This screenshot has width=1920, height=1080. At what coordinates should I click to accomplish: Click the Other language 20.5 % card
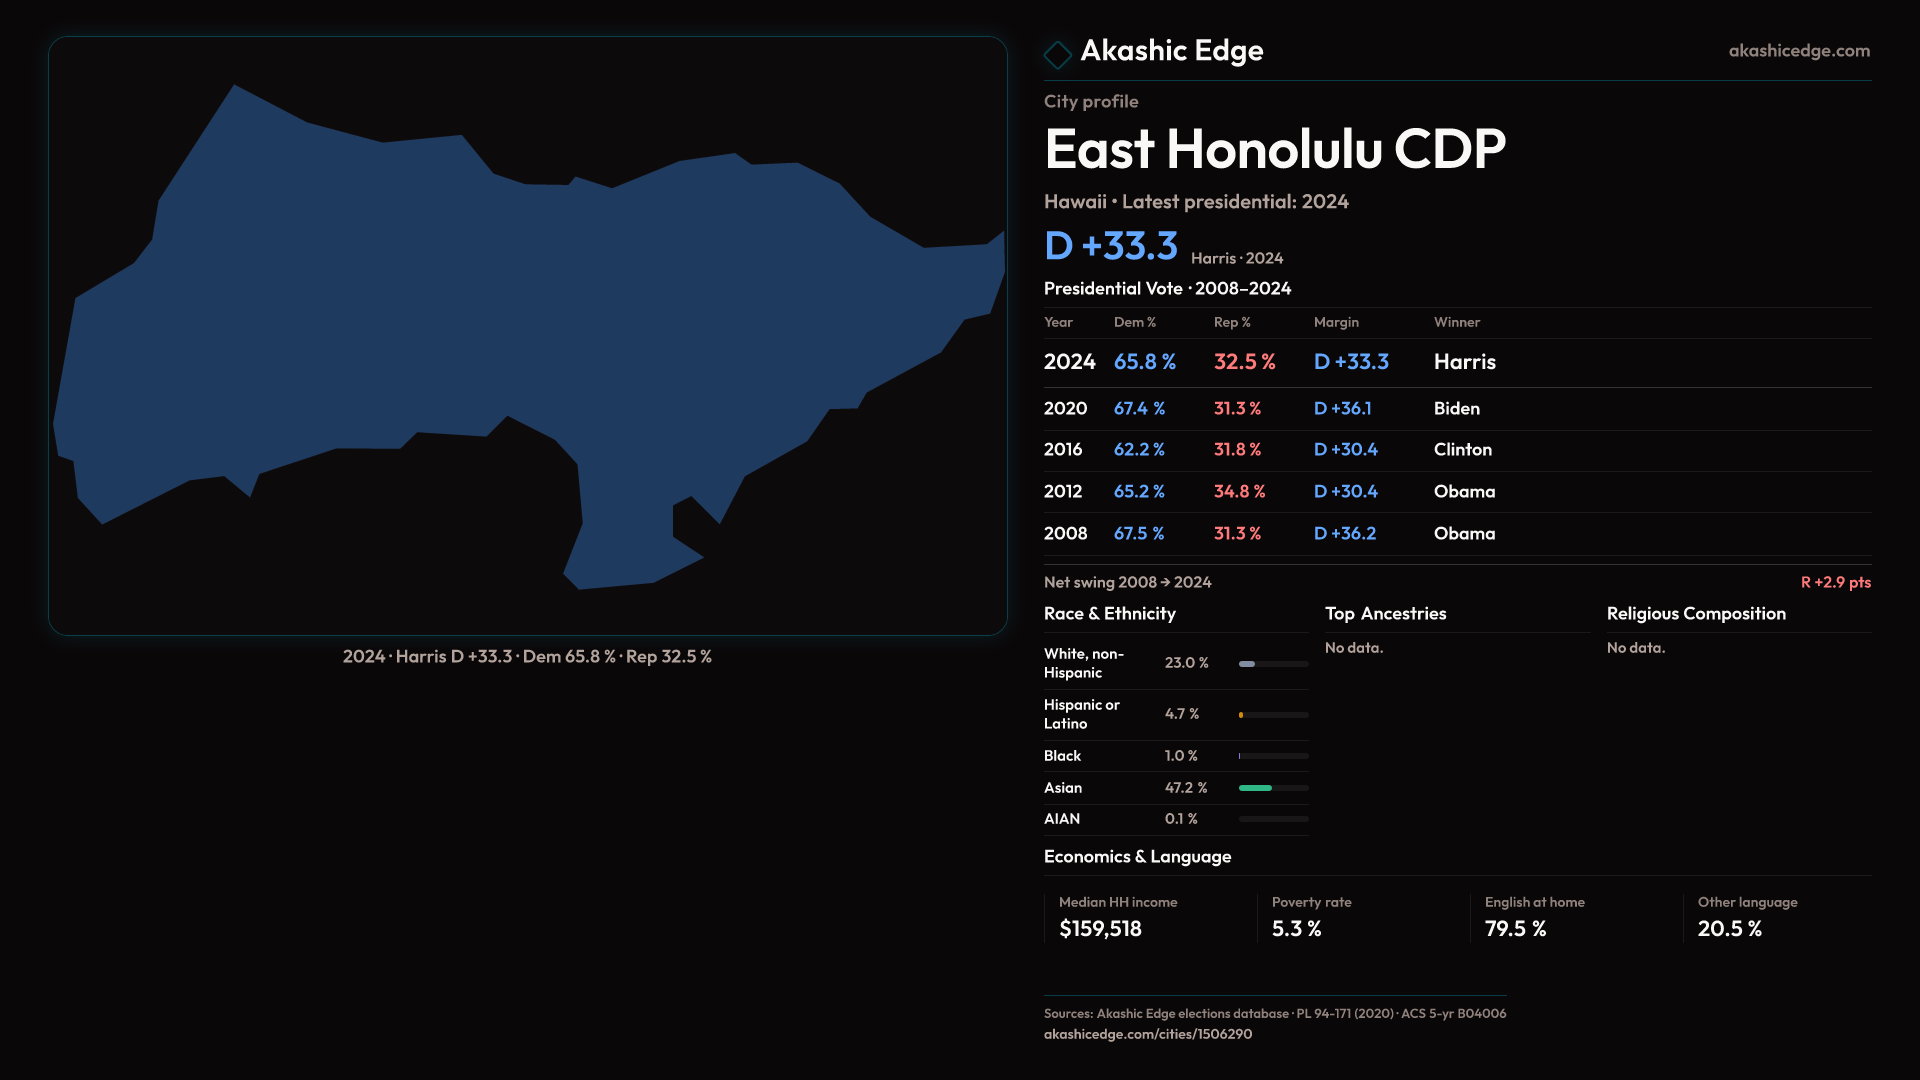[1746, 918]
